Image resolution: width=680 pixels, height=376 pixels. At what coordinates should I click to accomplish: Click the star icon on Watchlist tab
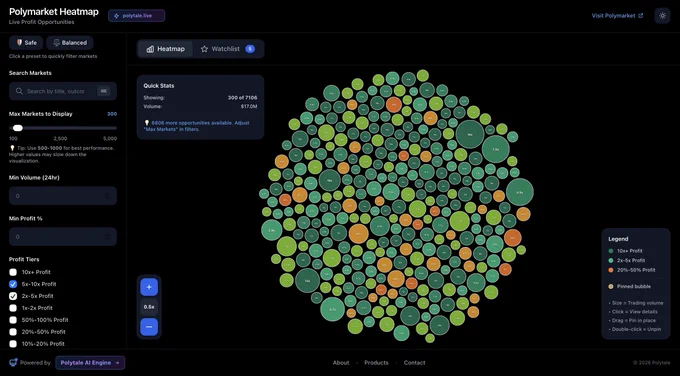[x=204, y=49]
